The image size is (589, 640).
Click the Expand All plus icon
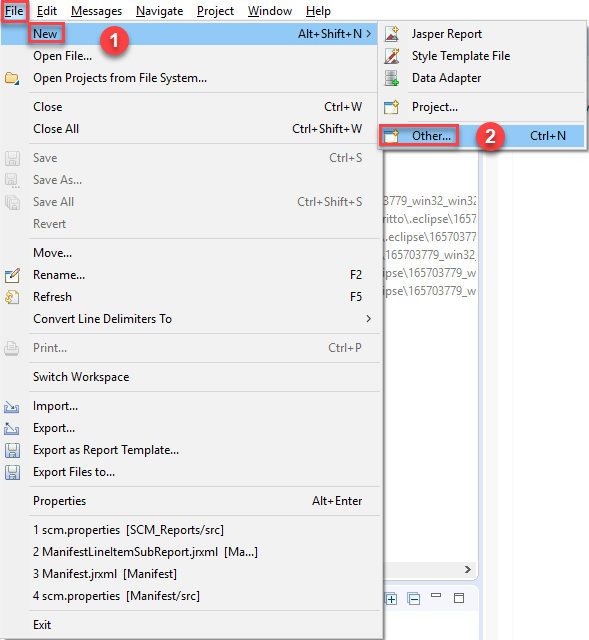tap(391, 599)
